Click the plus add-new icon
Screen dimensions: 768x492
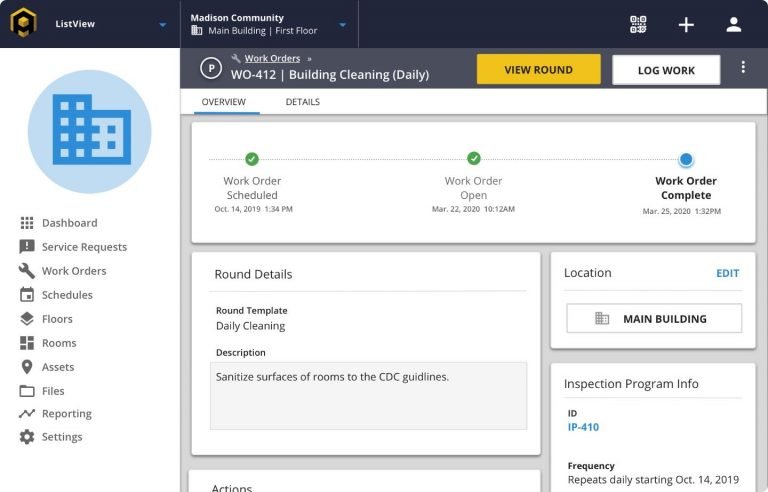[686, 25]
